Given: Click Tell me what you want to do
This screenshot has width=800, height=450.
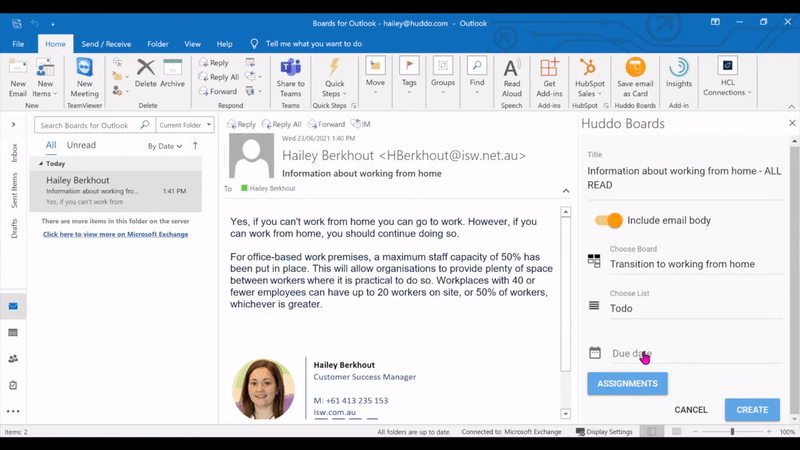Looking at the screenshot, I should pyautogui.click(x=313, y=44).
